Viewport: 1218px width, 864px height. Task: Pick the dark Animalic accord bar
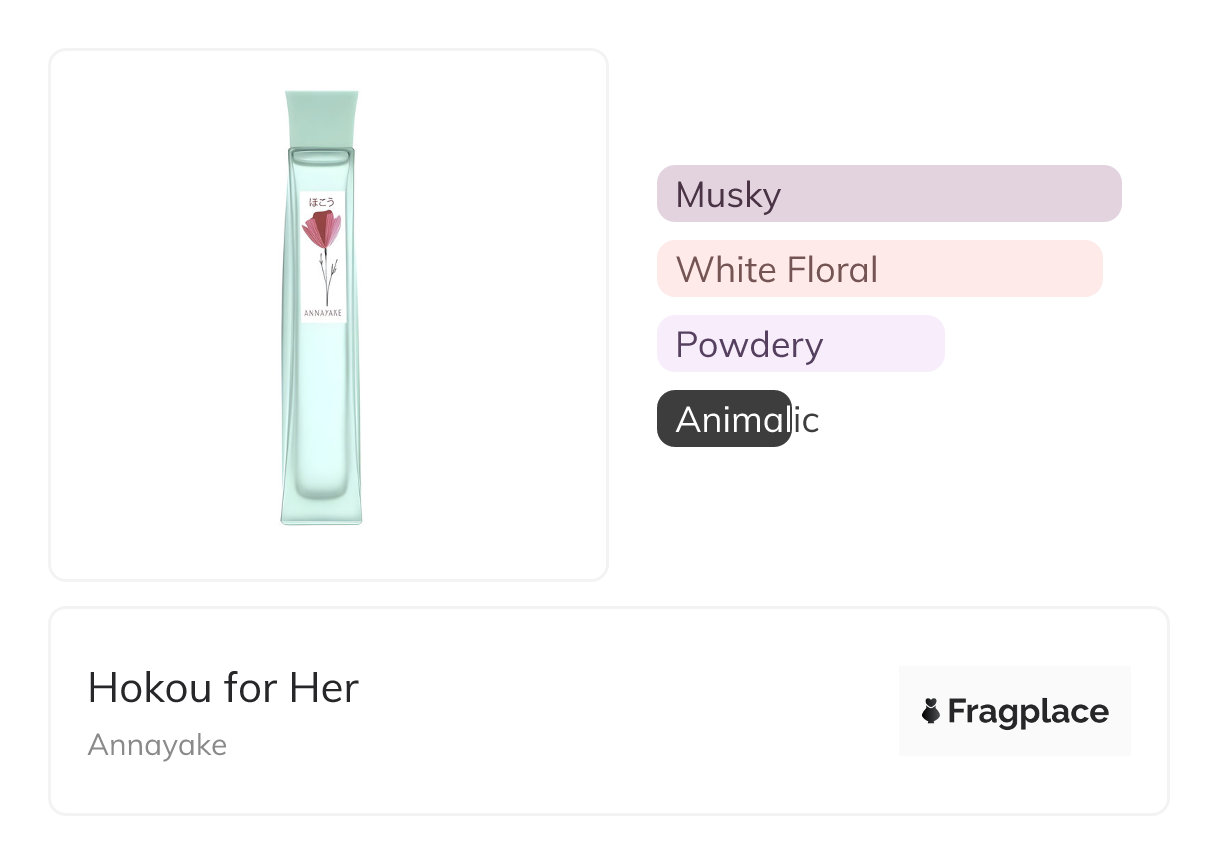pos(724,419)
